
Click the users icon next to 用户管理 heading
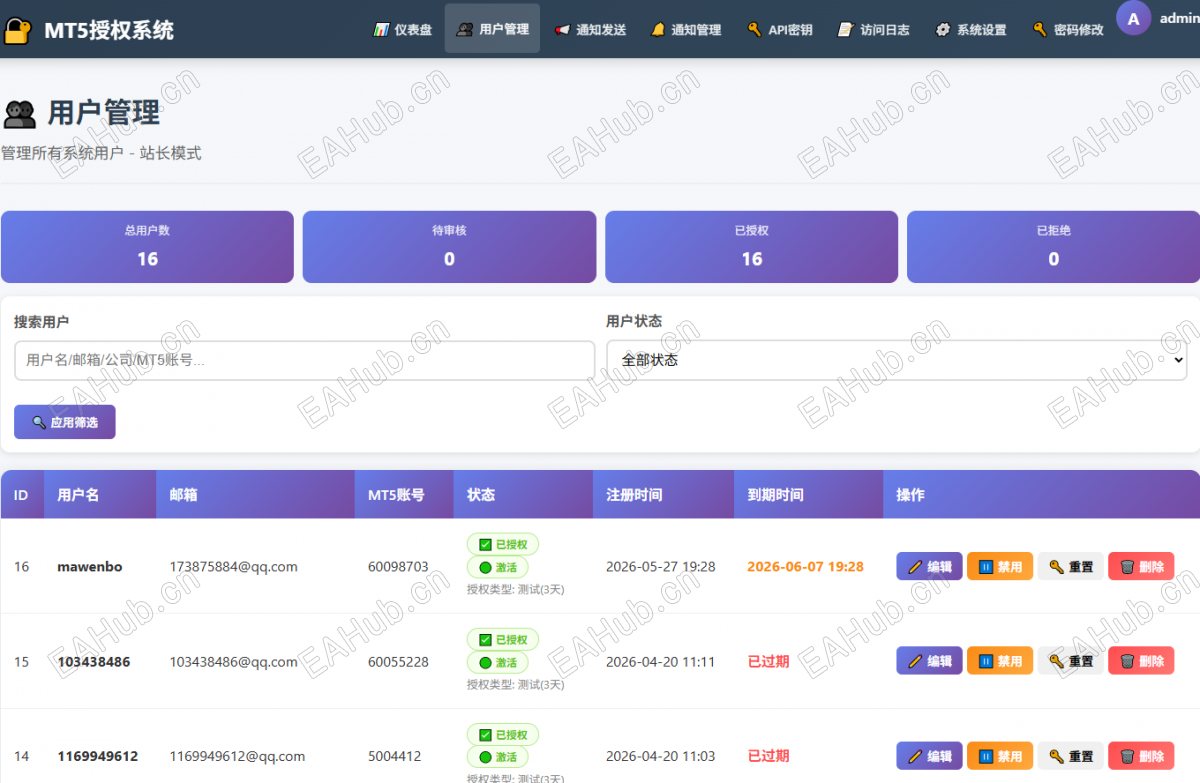[x=19, y=113]
